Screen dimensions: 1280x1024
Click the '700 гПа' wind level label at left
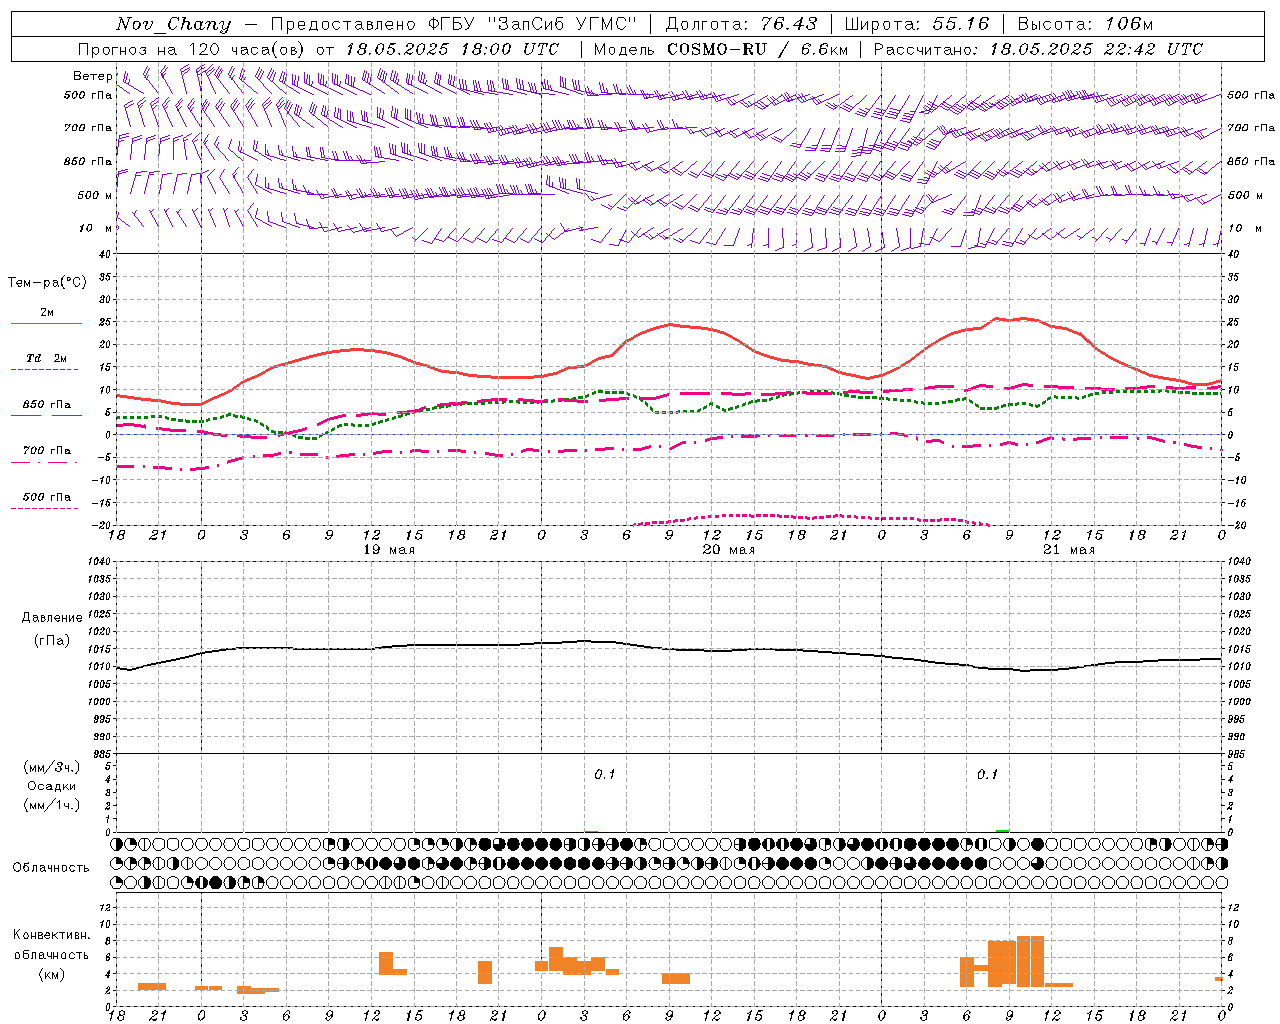(88, 128)
